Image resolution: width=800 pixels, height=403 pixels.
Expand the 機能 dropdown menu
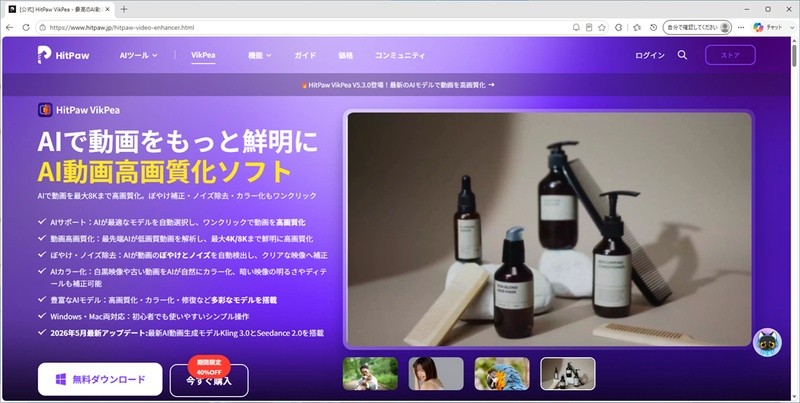point(259,55)
